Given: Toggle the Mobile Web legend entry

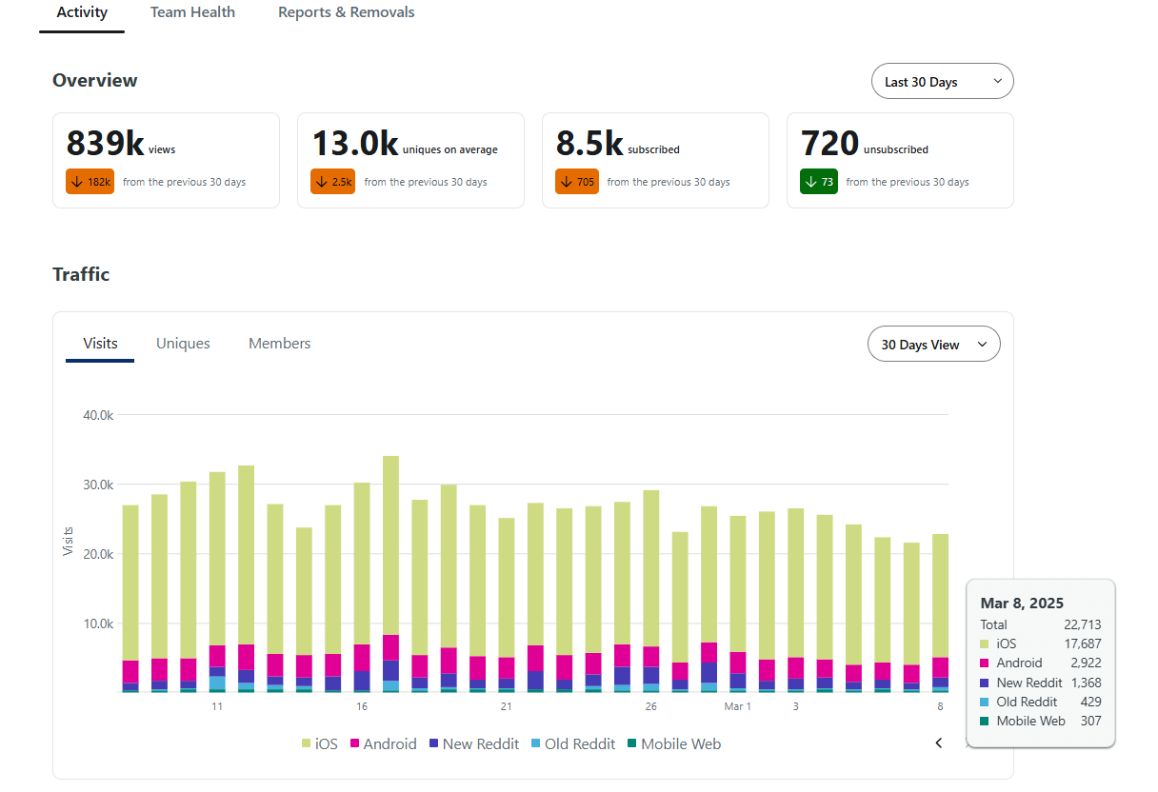Looking at the screenshot, I should (674, 744).
